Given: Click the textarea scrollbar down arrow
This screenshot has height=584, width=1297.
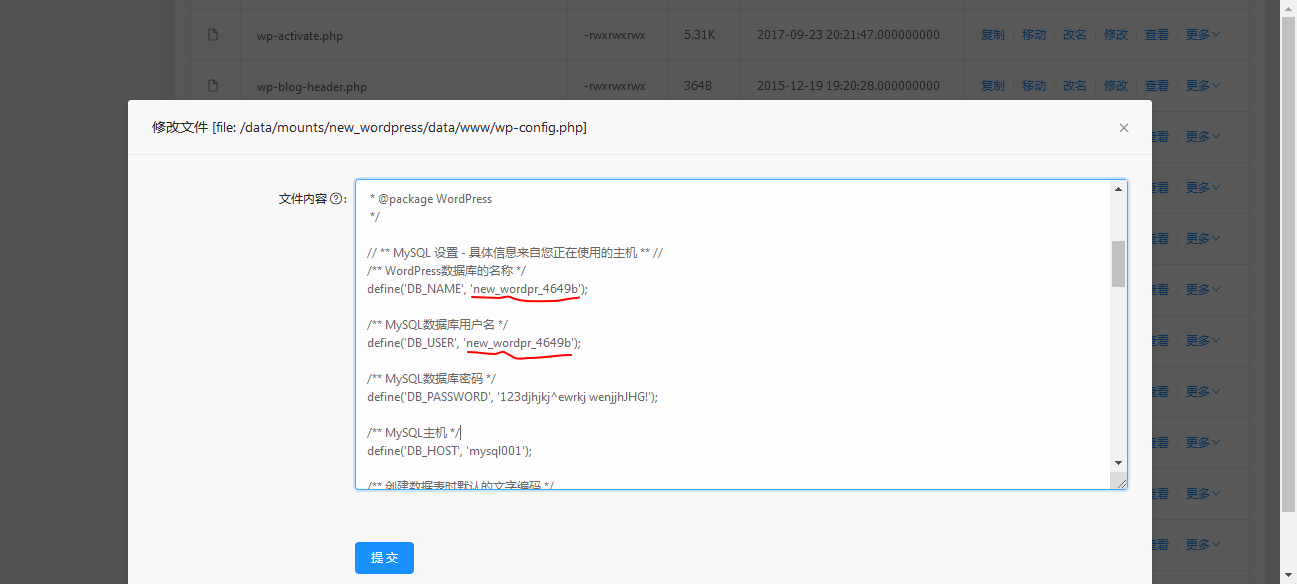Looking at the screenshot, I should [1118, 463].
